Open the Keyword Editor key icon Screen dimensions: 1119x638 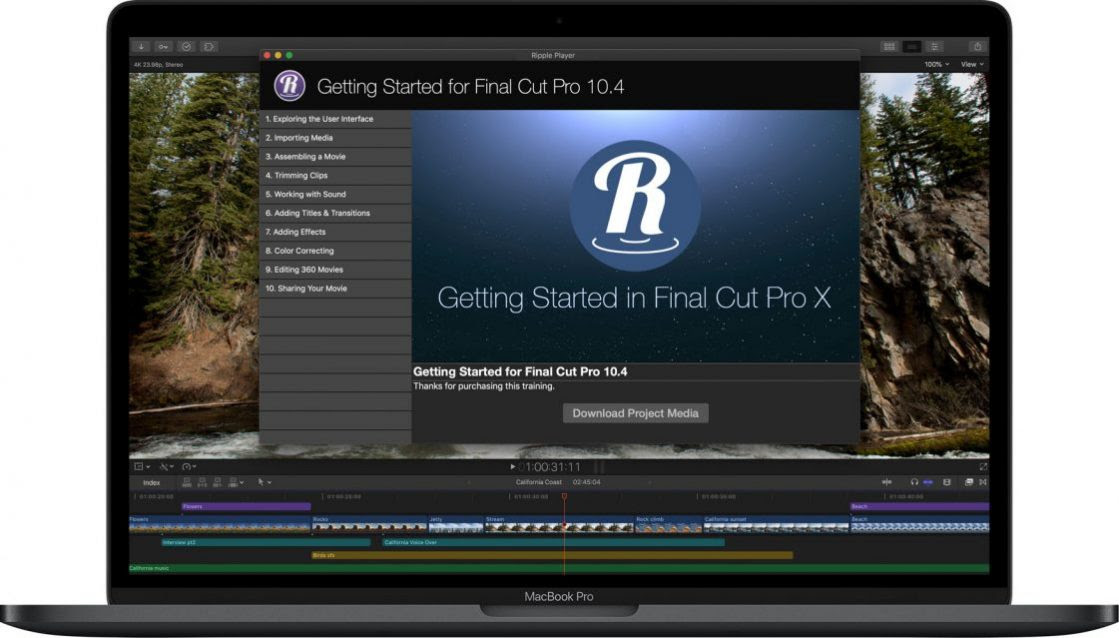point(163,46)
